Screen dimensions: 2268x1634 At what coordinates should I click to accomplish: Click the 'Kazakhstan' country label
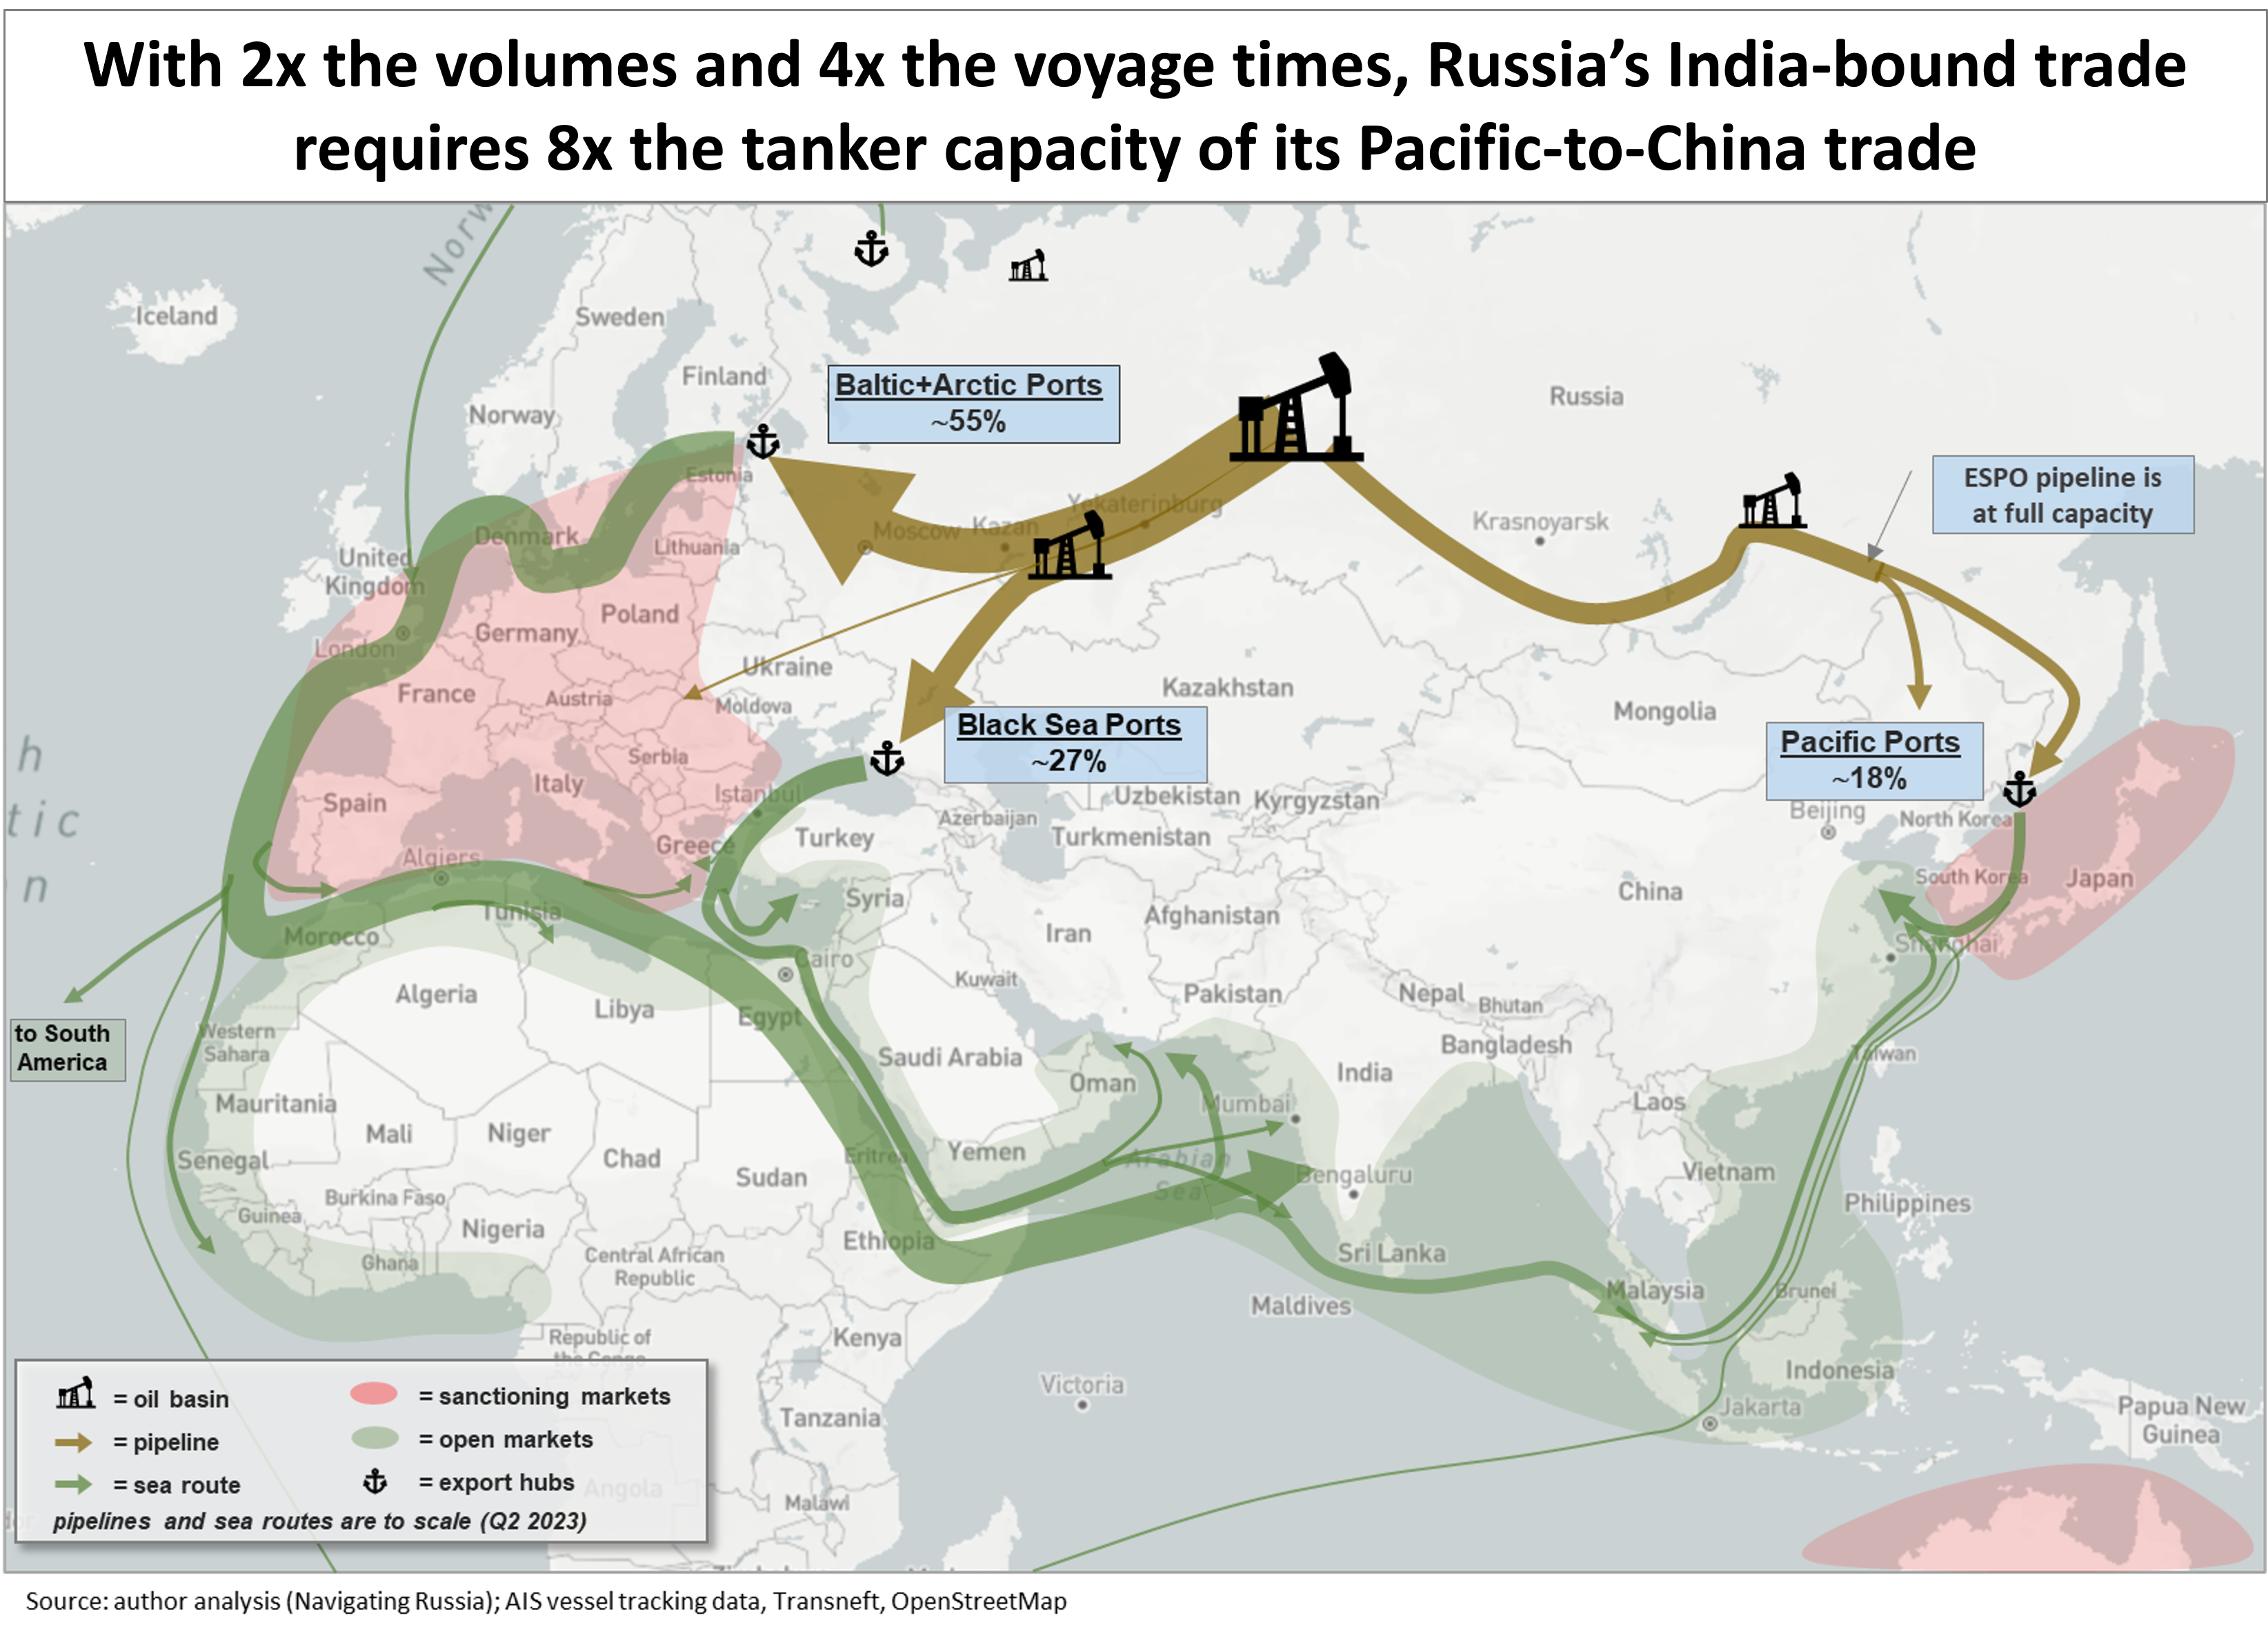coord(1227,687)
